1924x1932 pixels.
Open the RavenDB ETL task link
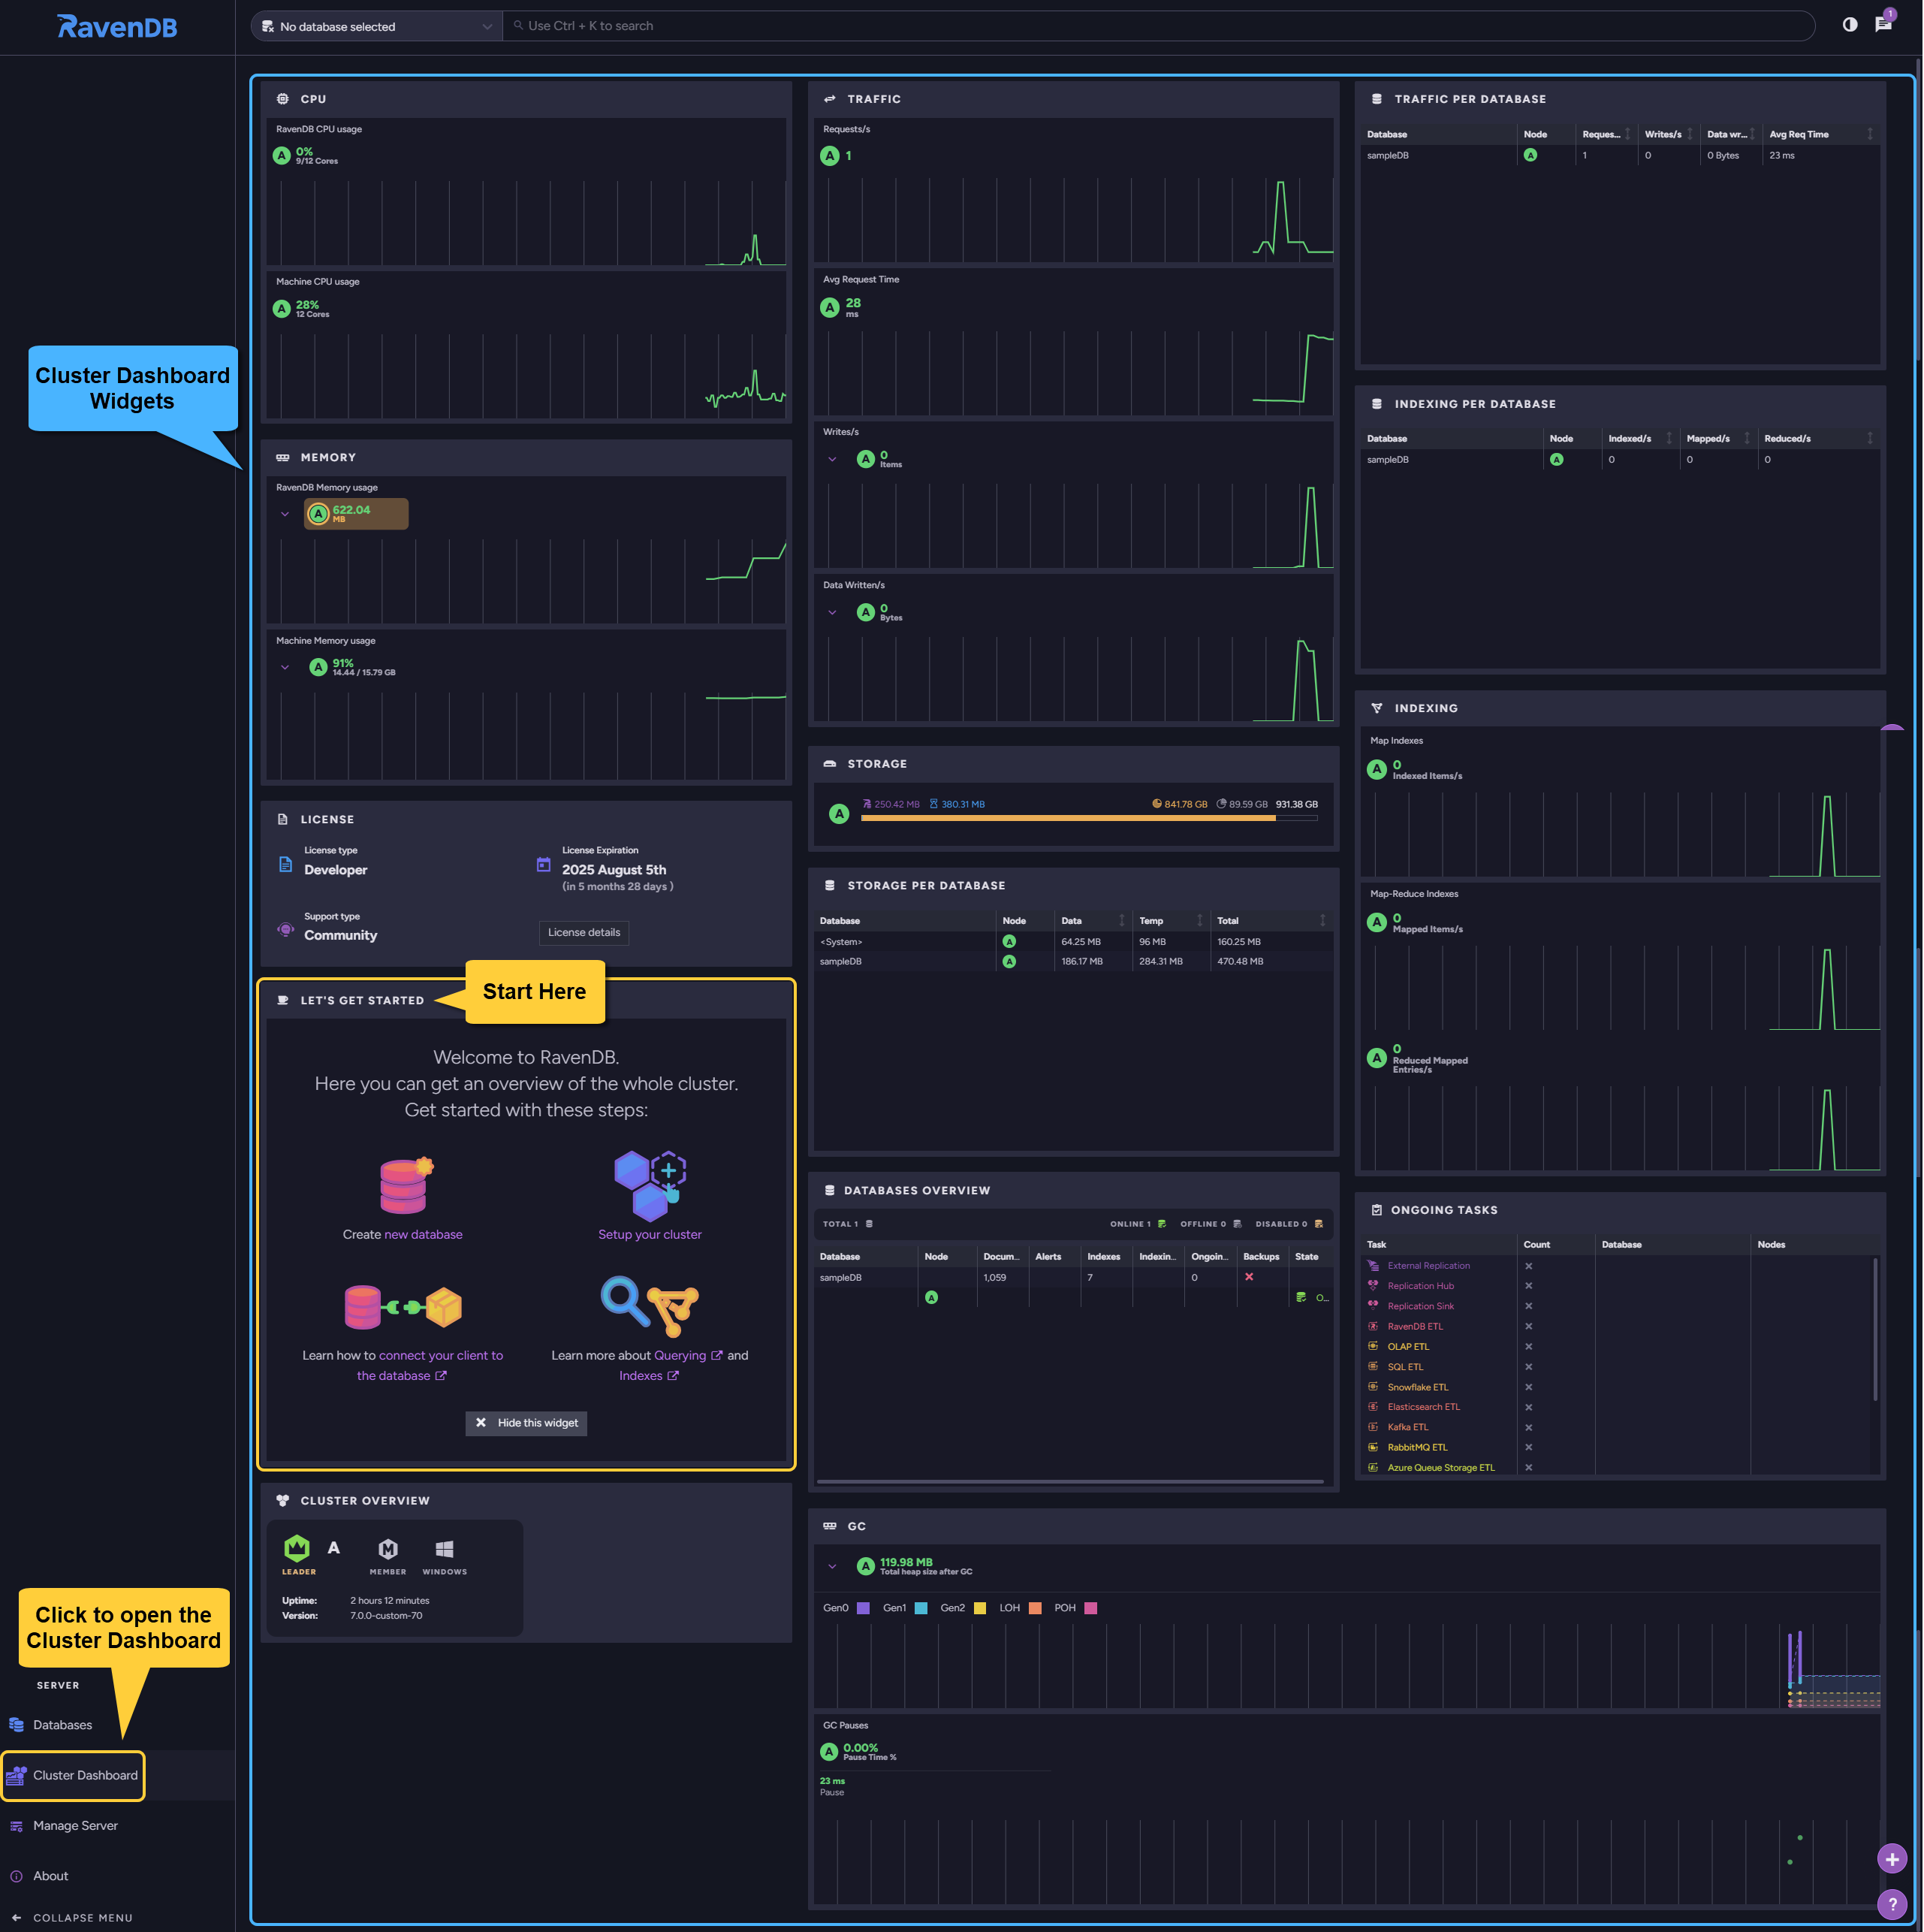1415,1327
